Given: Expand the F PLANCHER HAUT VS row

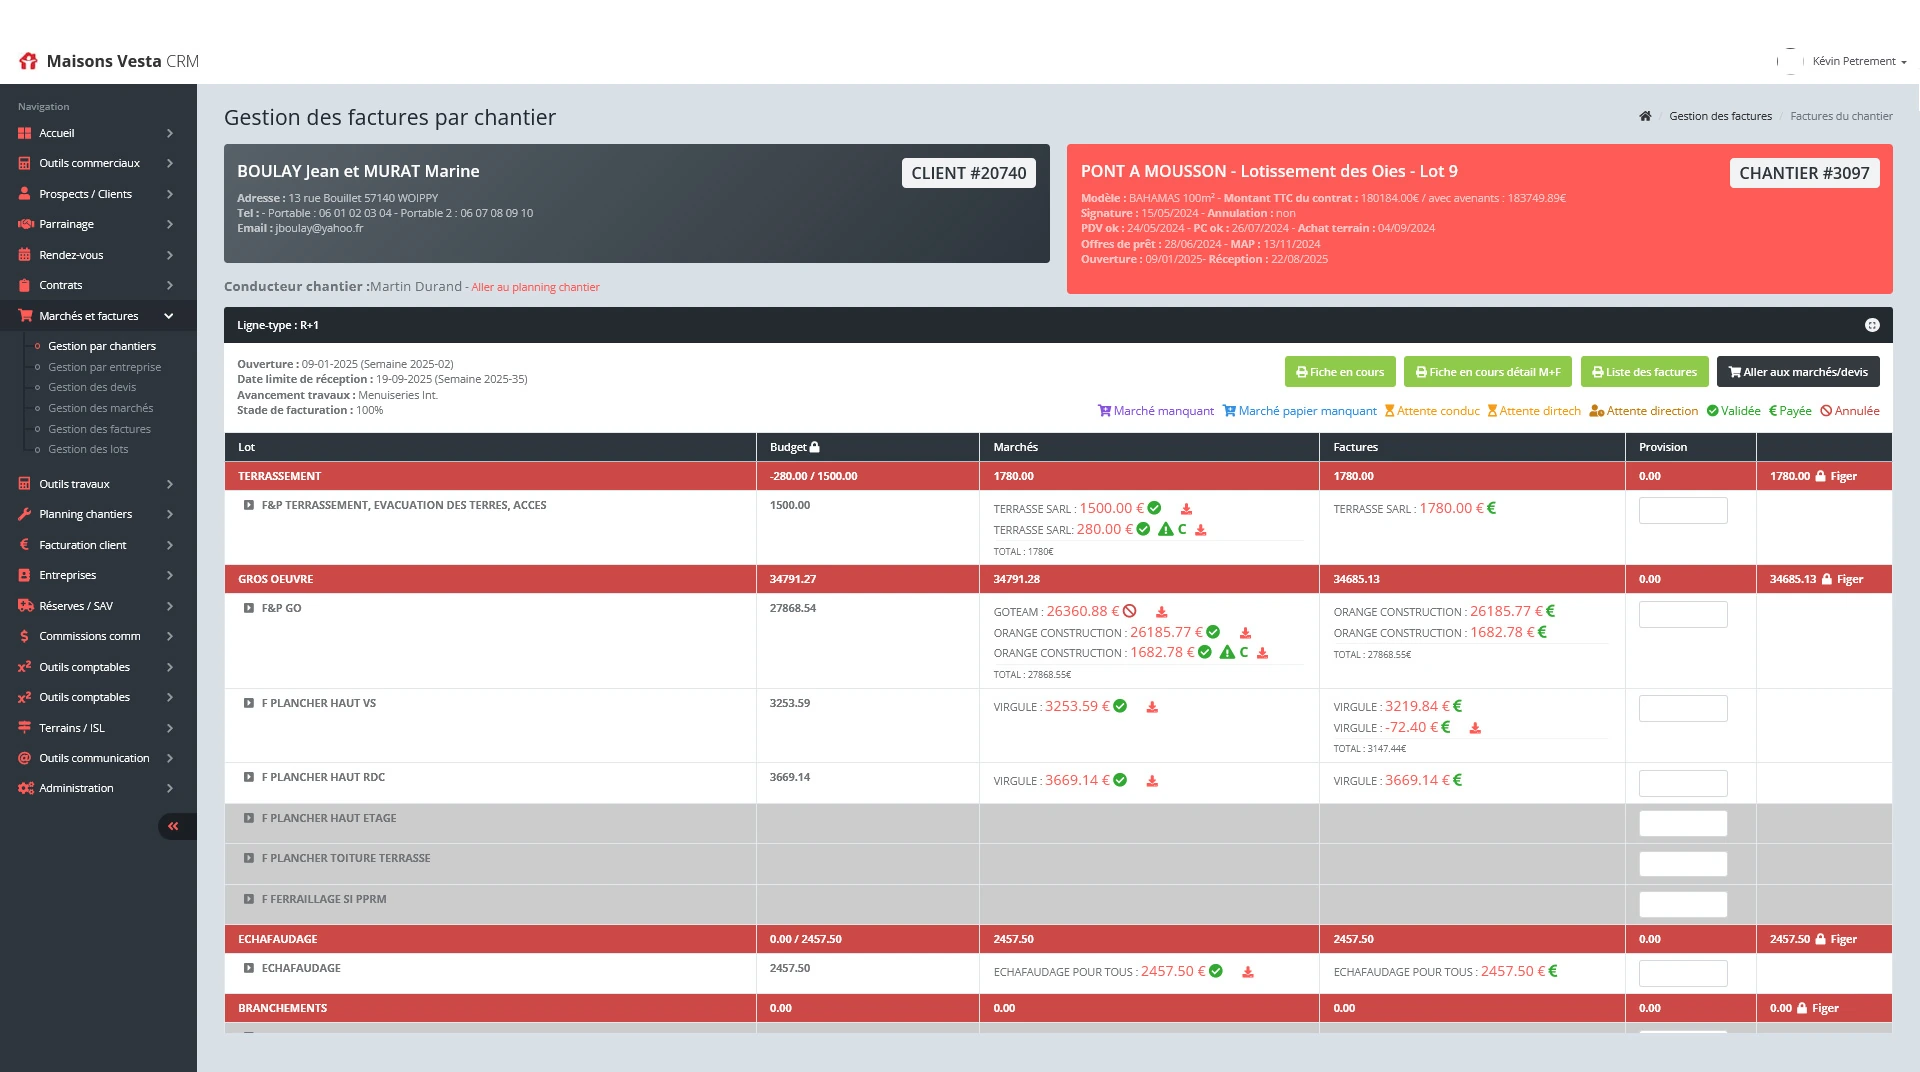Looking at the screenshot, I should tap(249, 703).
